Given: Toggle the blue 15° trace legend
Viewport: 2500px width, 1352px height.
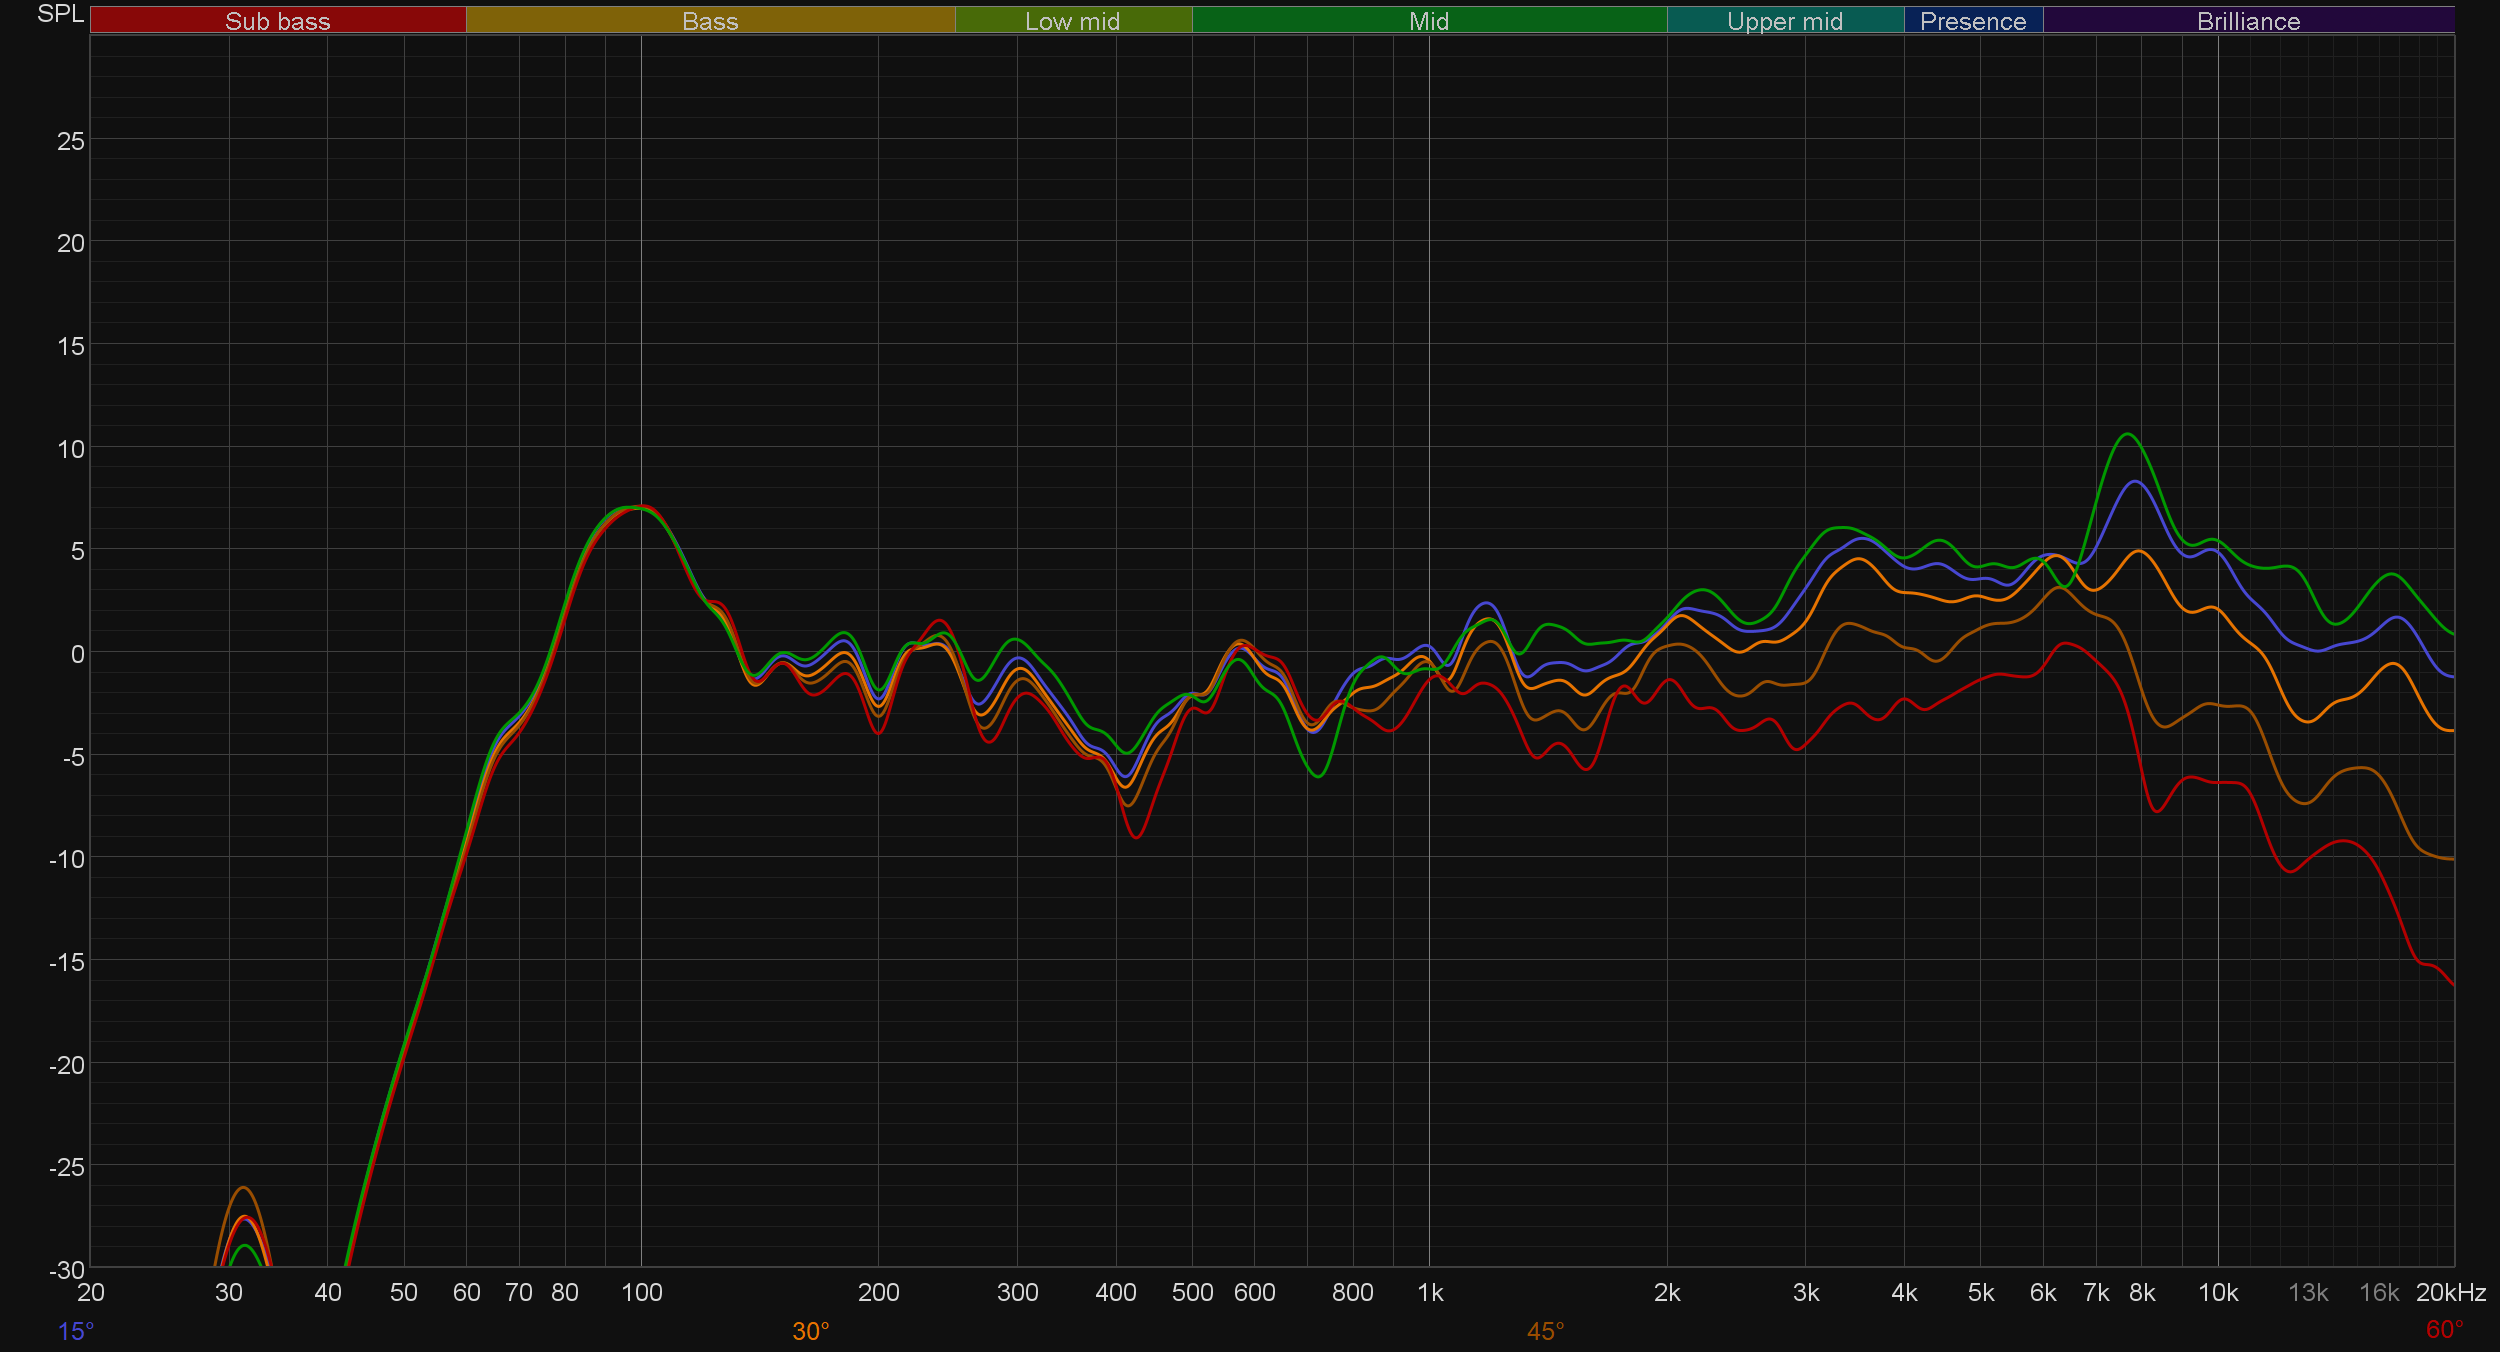Looking at the screenshot, I should (x=76, y=1331).
